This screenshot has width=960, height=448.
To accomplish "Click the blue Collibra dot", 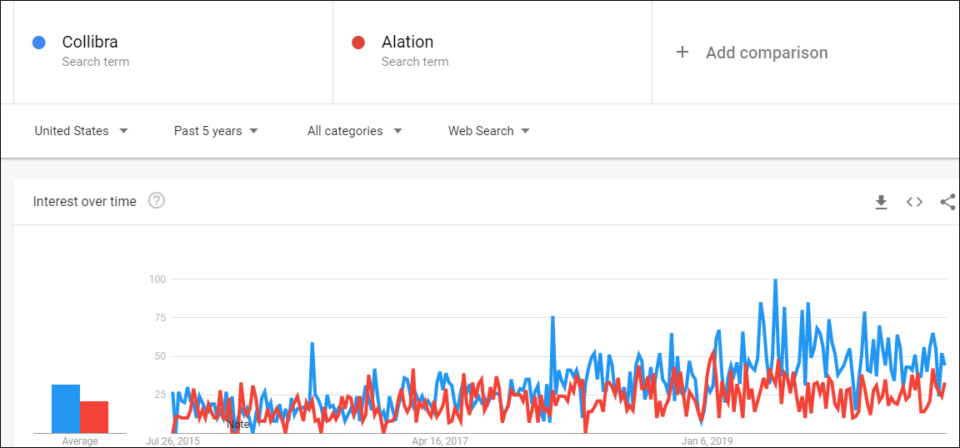I will tap(39, 42).
